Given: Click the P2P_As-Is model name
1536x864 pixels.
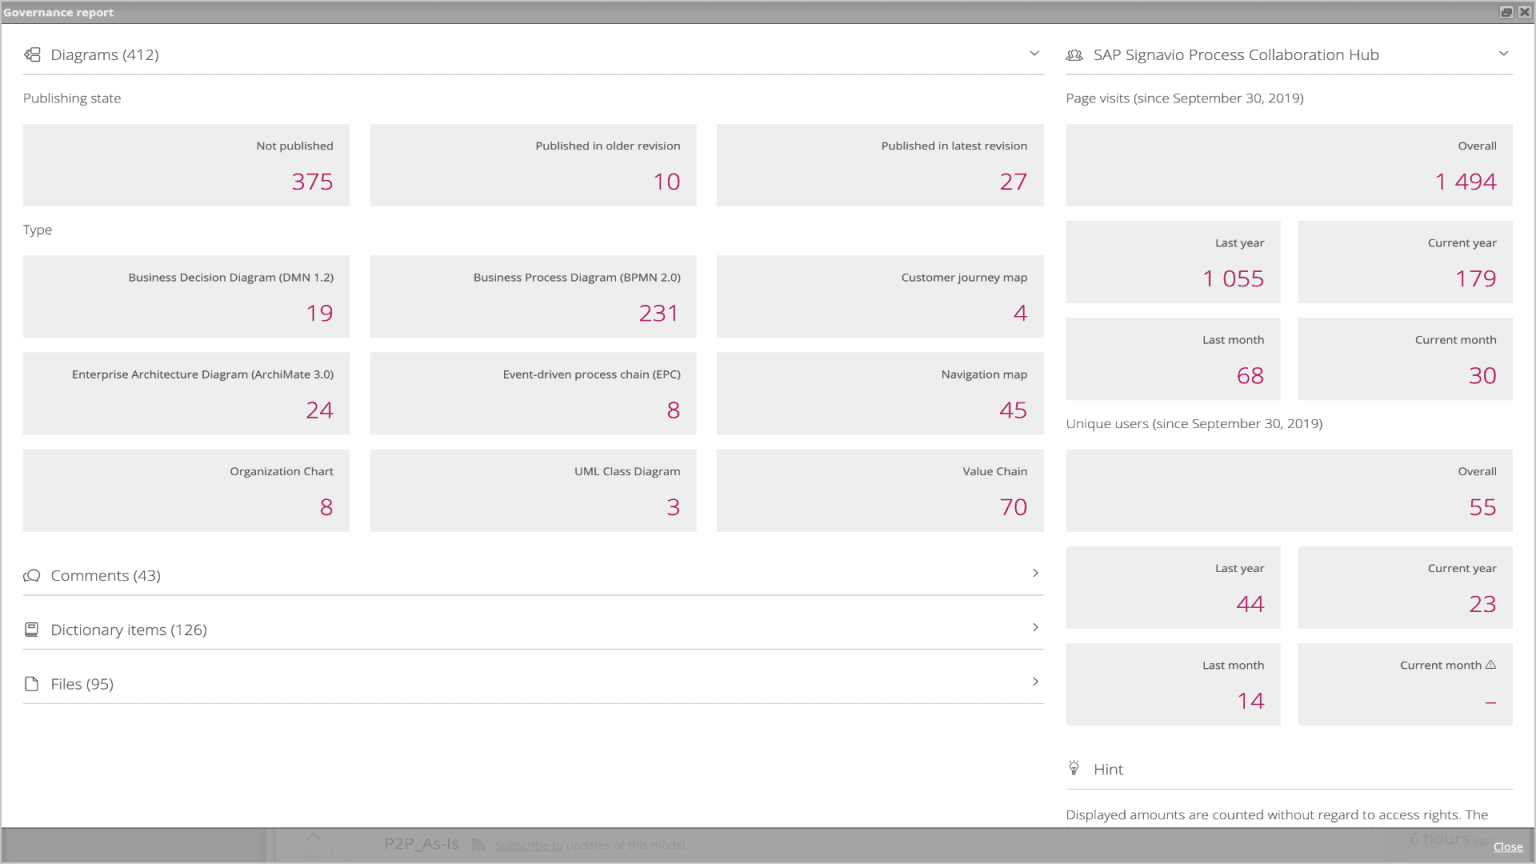Looking at the screenshot, I should [422, 843].
